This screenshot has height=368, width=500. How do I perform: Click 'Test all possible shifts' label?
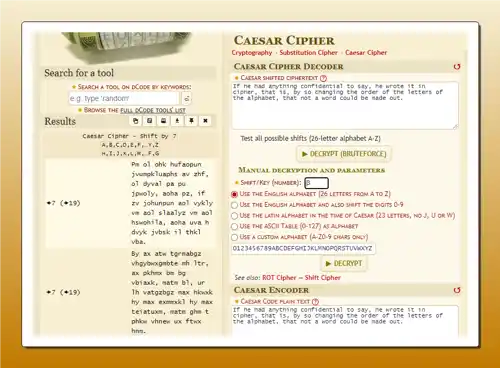tap(310, 138)
